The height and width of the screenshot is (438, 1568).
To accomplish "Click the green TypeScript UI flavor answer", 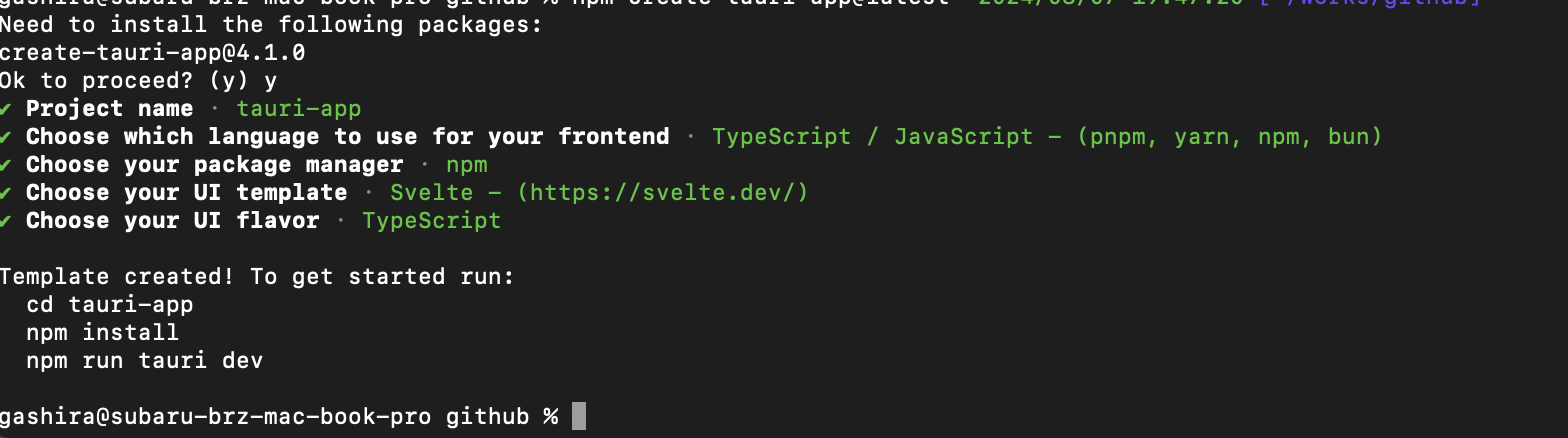I will click(431, 220).
